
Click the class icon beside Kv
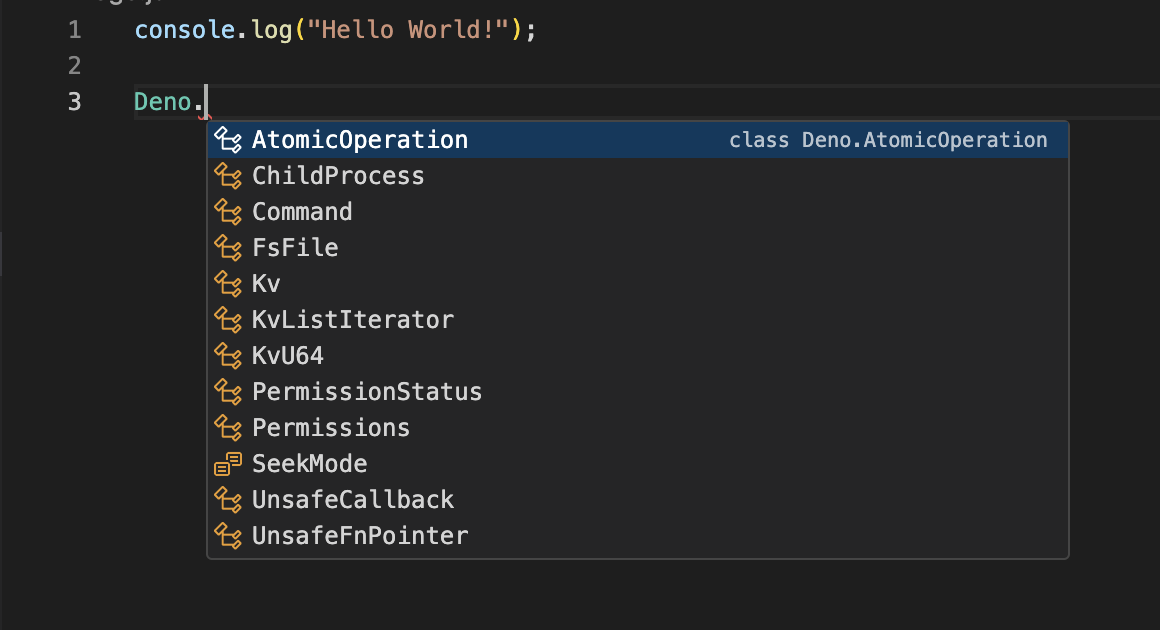229,284
